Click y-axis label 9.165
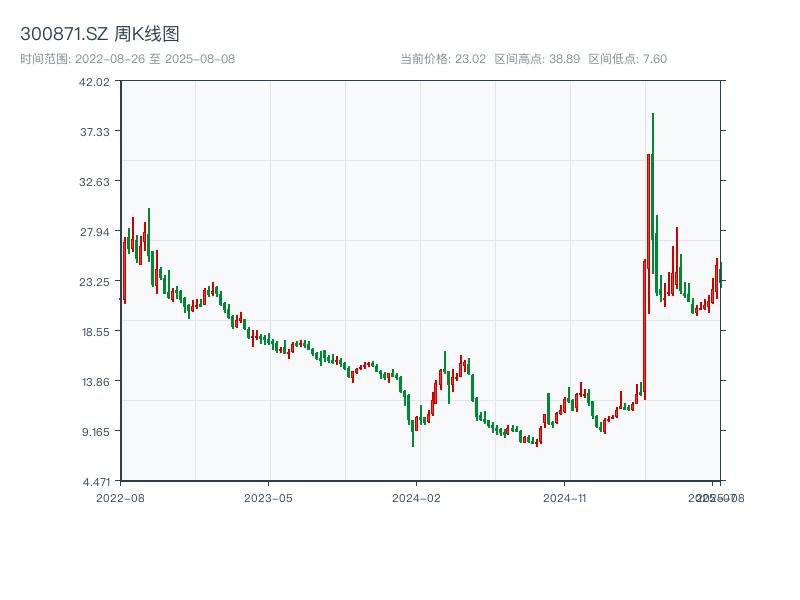 tap(95, 432)
